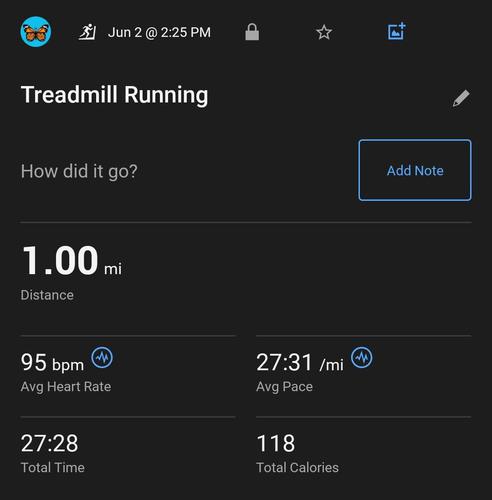Tap the pace chart icon
This screenshot has height=500, width=492.
click(362, 357)
